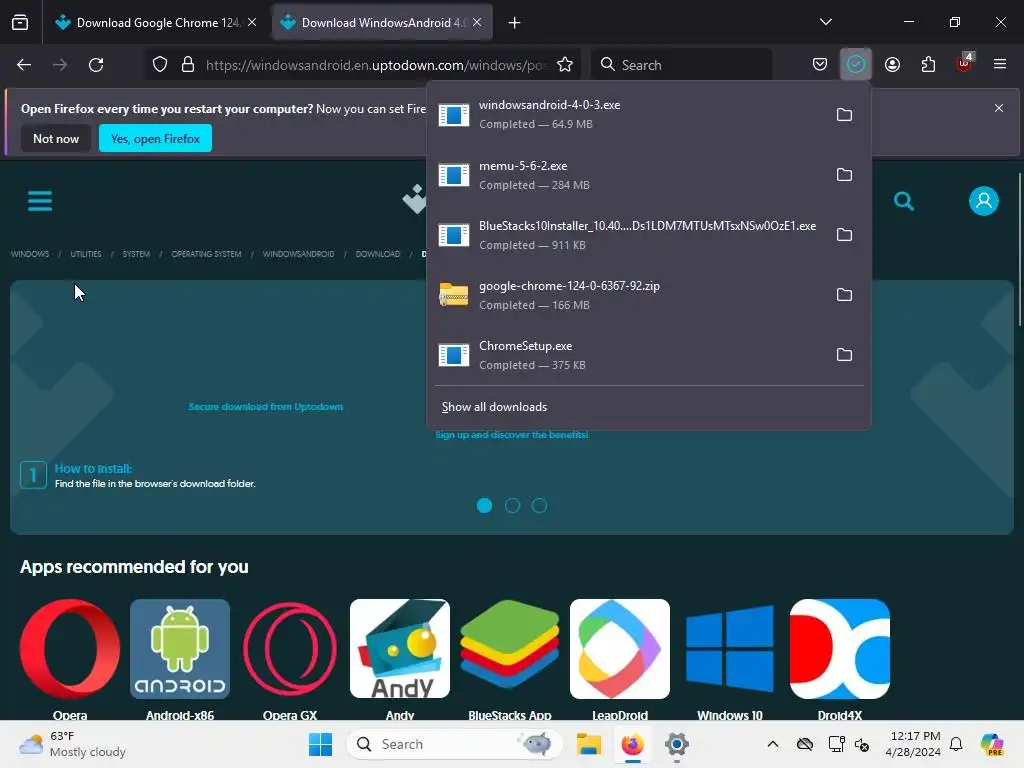This screenshot has height=768, width=1024.
Task: Show google-chrome zip in folder
Action: tap(844, 295)
